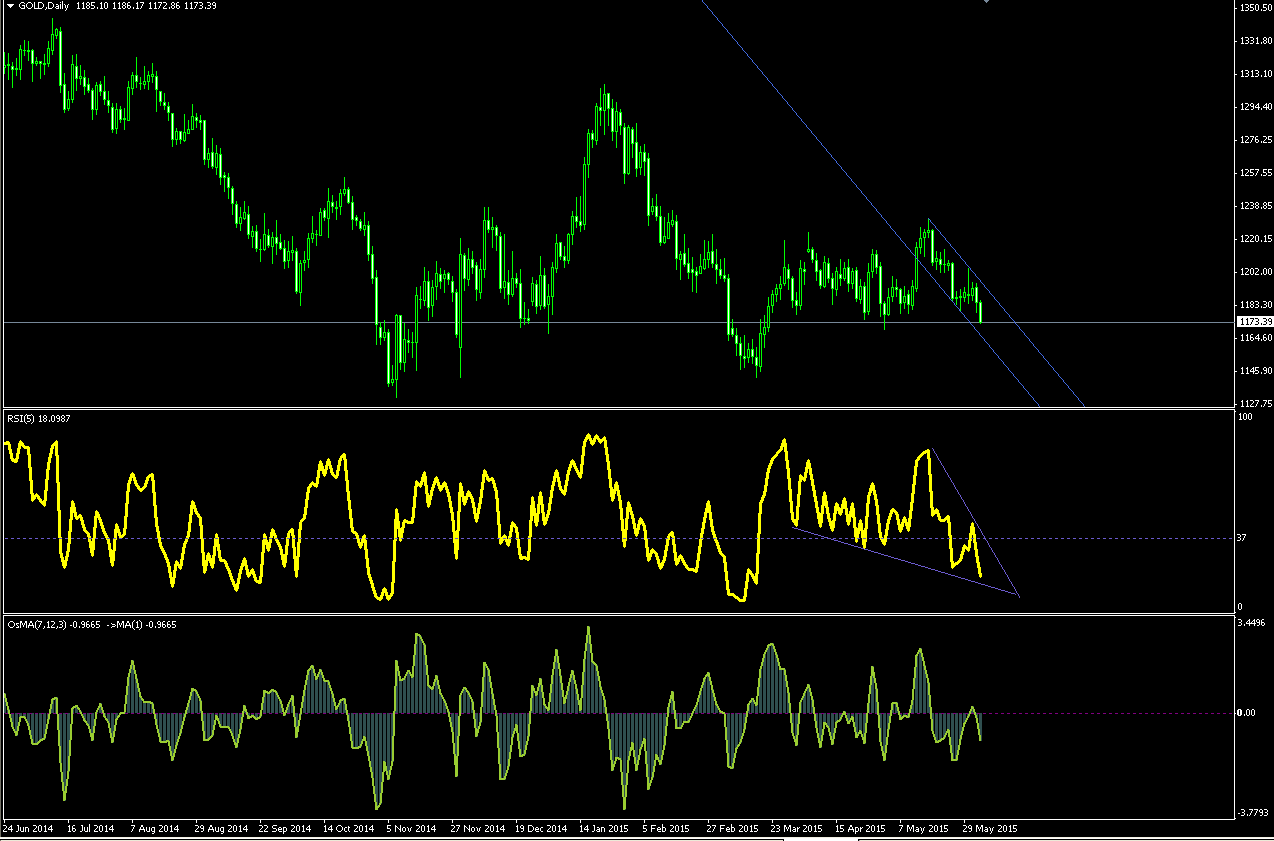Click the 23 Mar 2015 date label
1274x841 pixels.
[796, 829]
